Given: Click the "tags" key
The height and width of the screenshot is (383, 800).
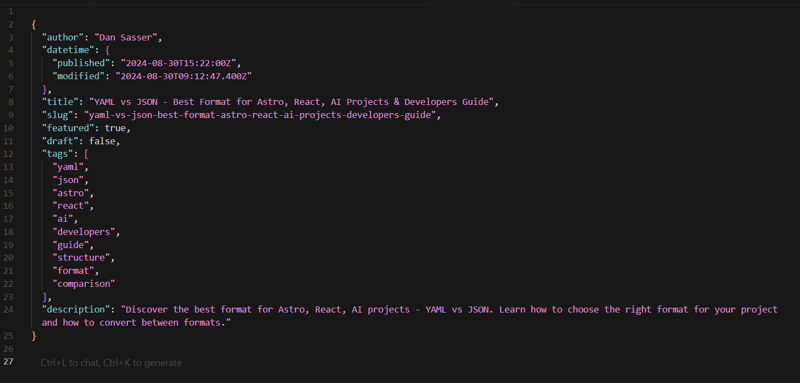Looking at the screenshot, I should [x=58, y=154].
